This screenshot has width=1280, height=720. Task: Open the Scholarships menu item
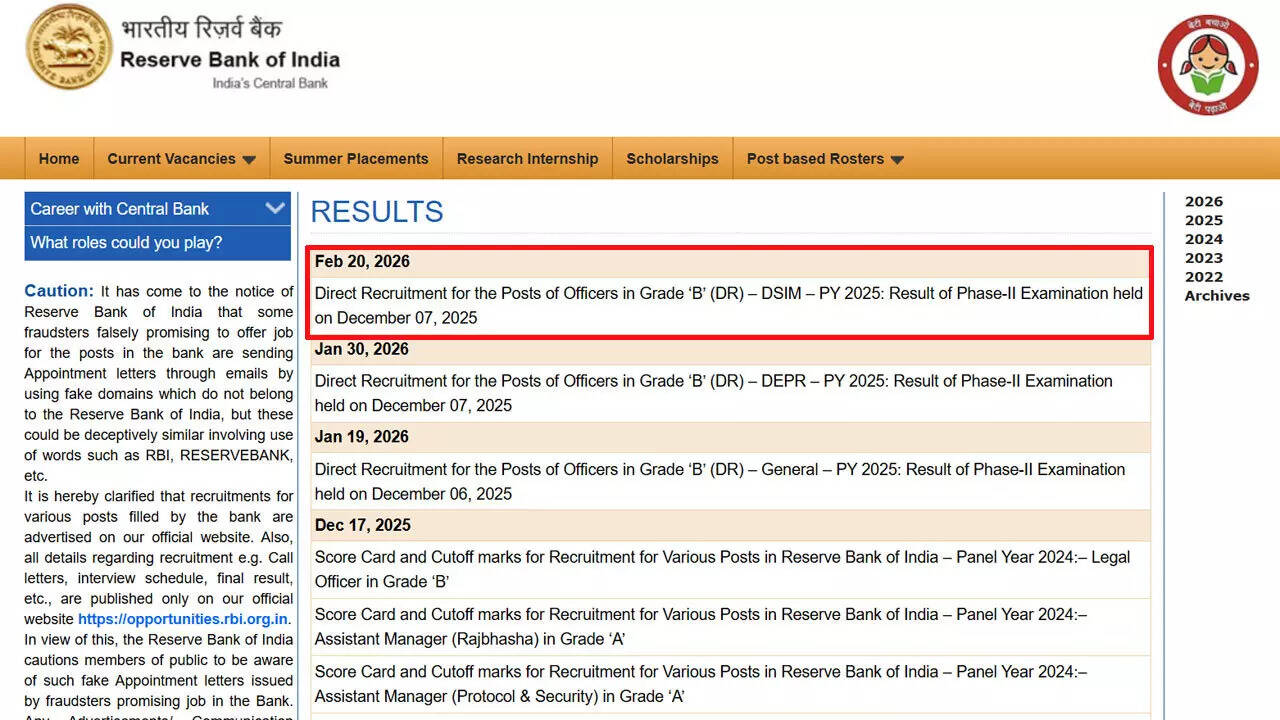[x=672, y=159]
